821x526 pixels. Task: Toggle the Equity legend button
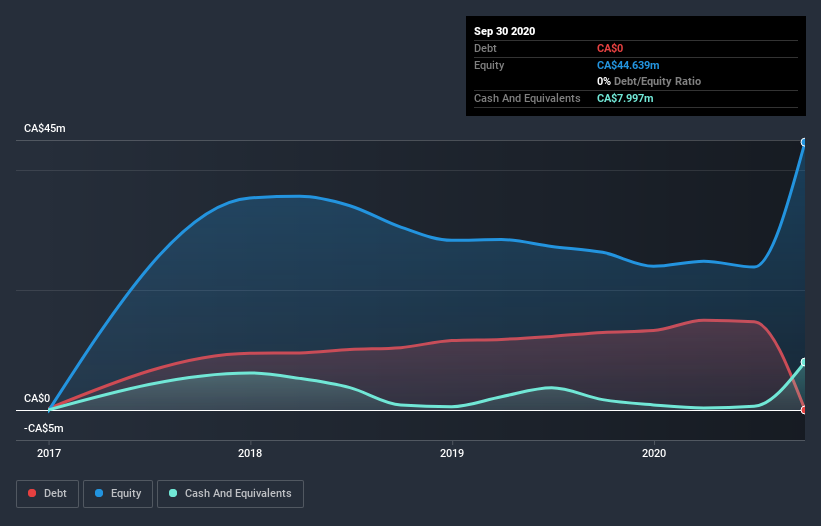tap(118, 494)
